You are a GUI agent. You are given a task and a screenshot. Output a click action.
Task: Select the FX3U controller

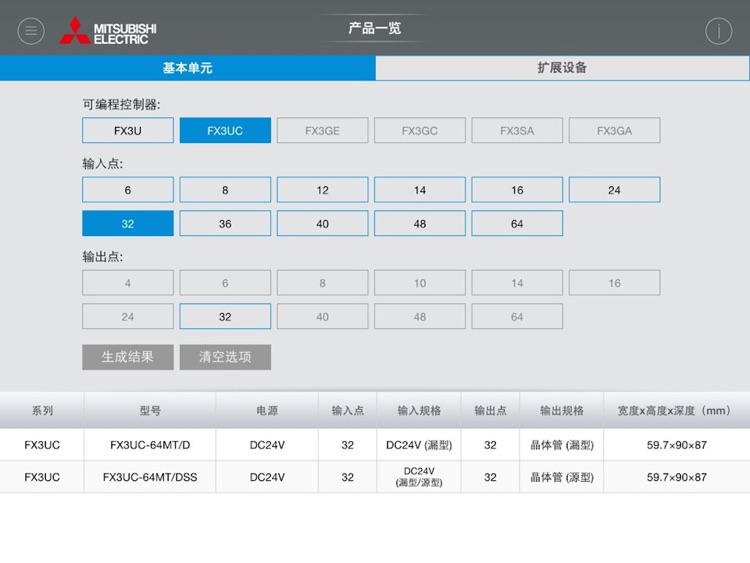click(128, 130)
